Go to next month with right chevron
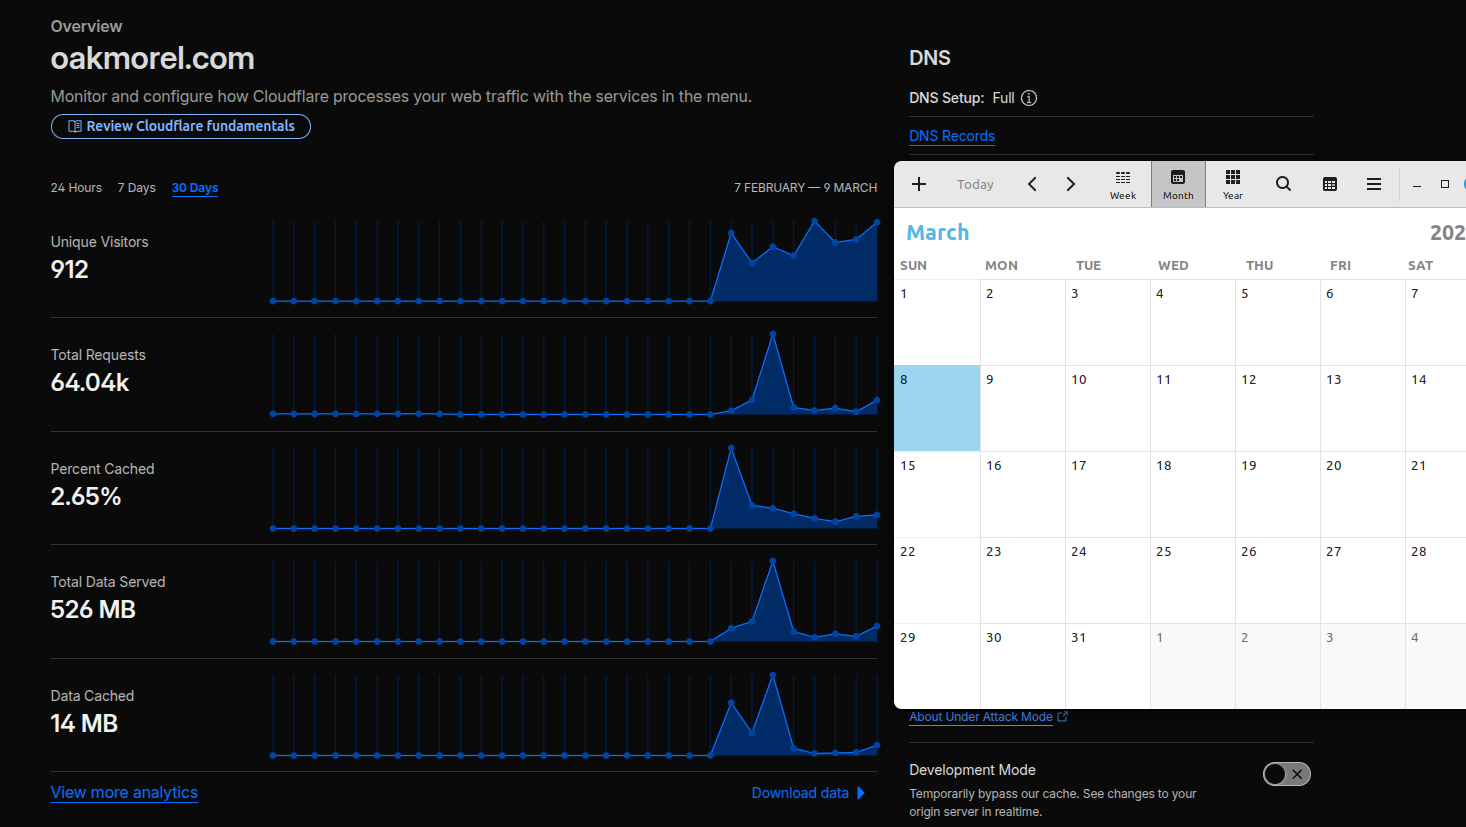 pos(1070,184)
